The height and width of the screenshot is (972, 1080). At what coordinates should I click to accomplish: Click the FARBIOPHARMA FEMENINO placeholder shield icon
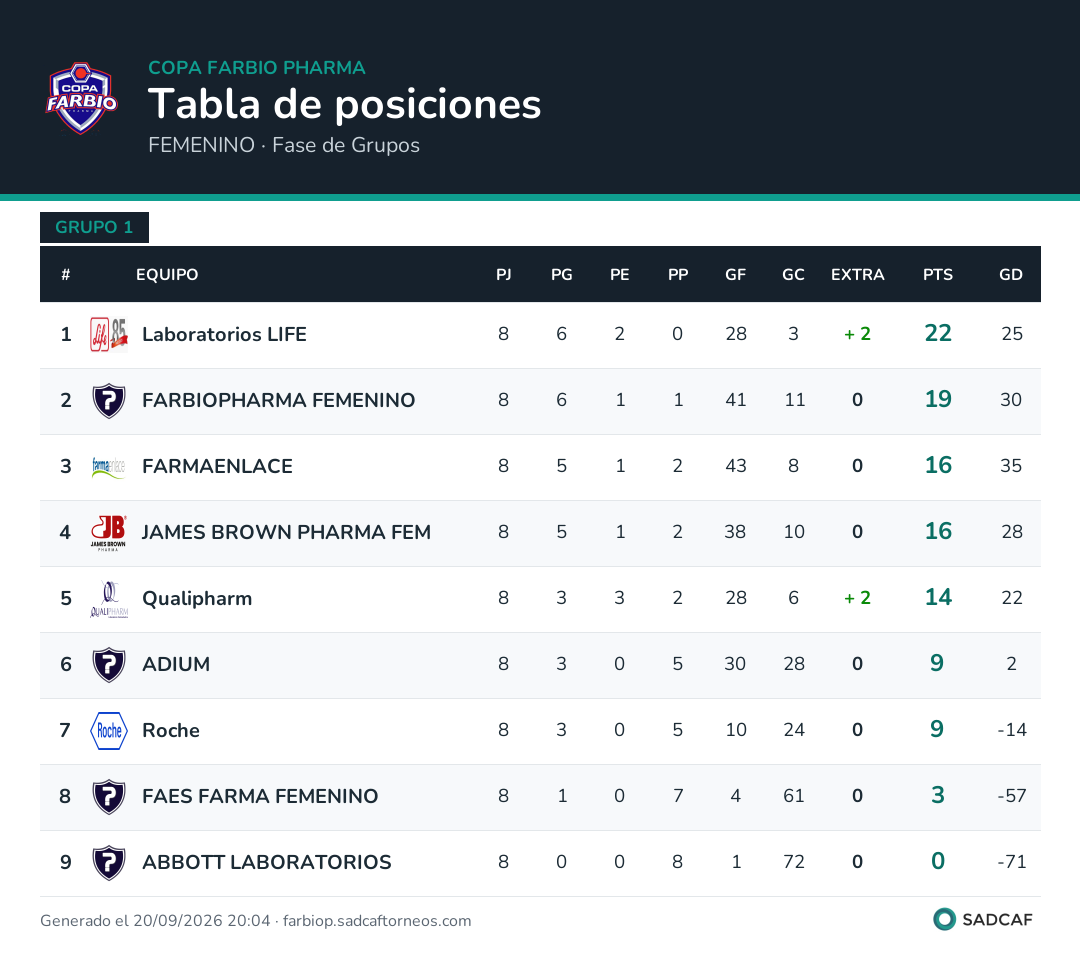click(x=109, y=400)
